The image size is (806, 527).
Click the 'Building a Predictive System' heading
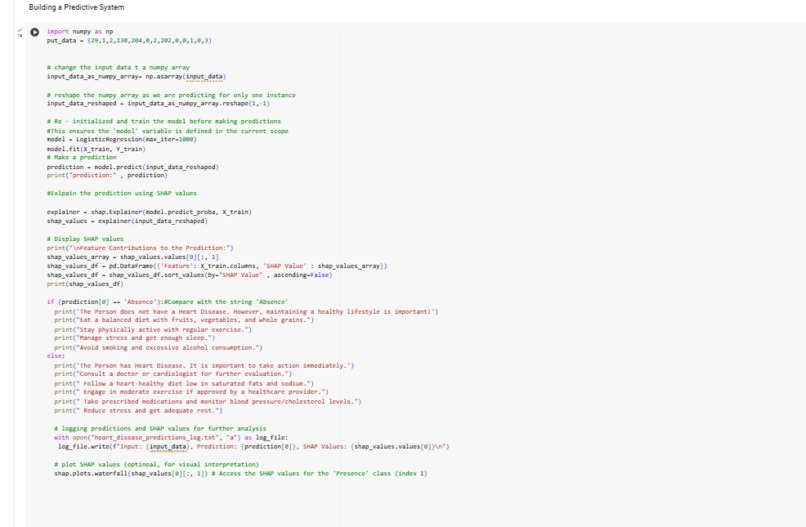coord(77,7)
